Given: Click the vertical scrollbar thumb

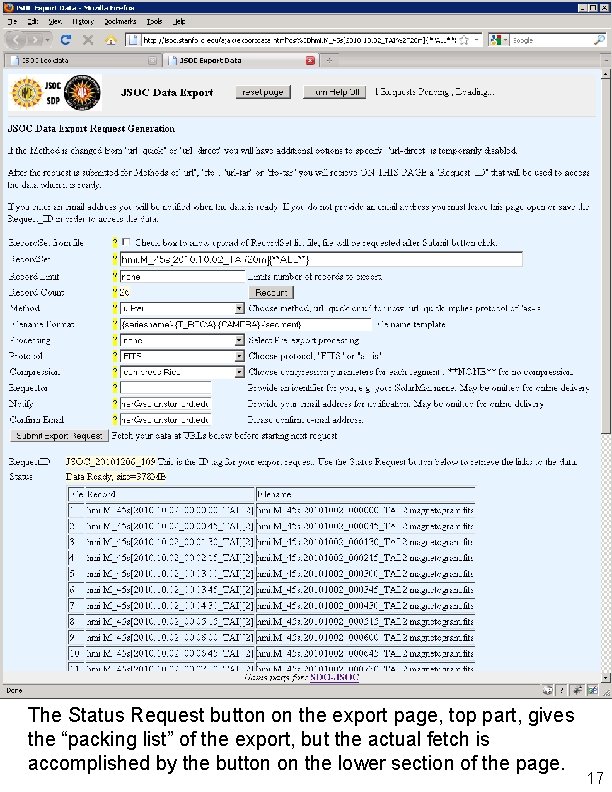Looking at the screenshot, I should coord(606,256).
